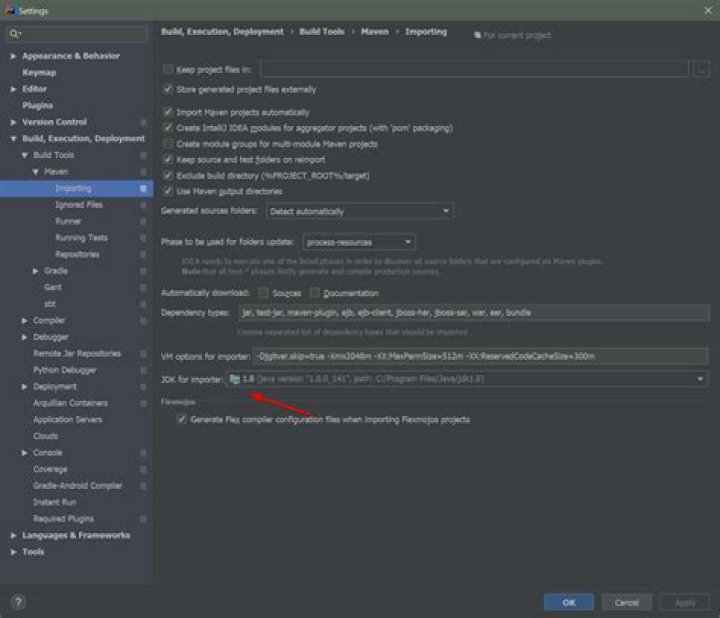Click the project-level icon beside Remote Jar Repositories
720x618 pixels.
point(143,354)
